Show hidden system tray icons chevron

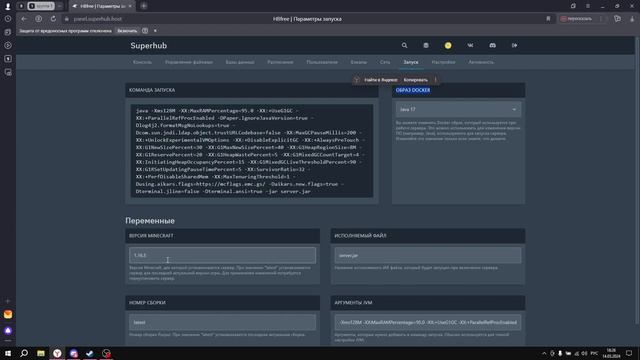tap(544, 353)
